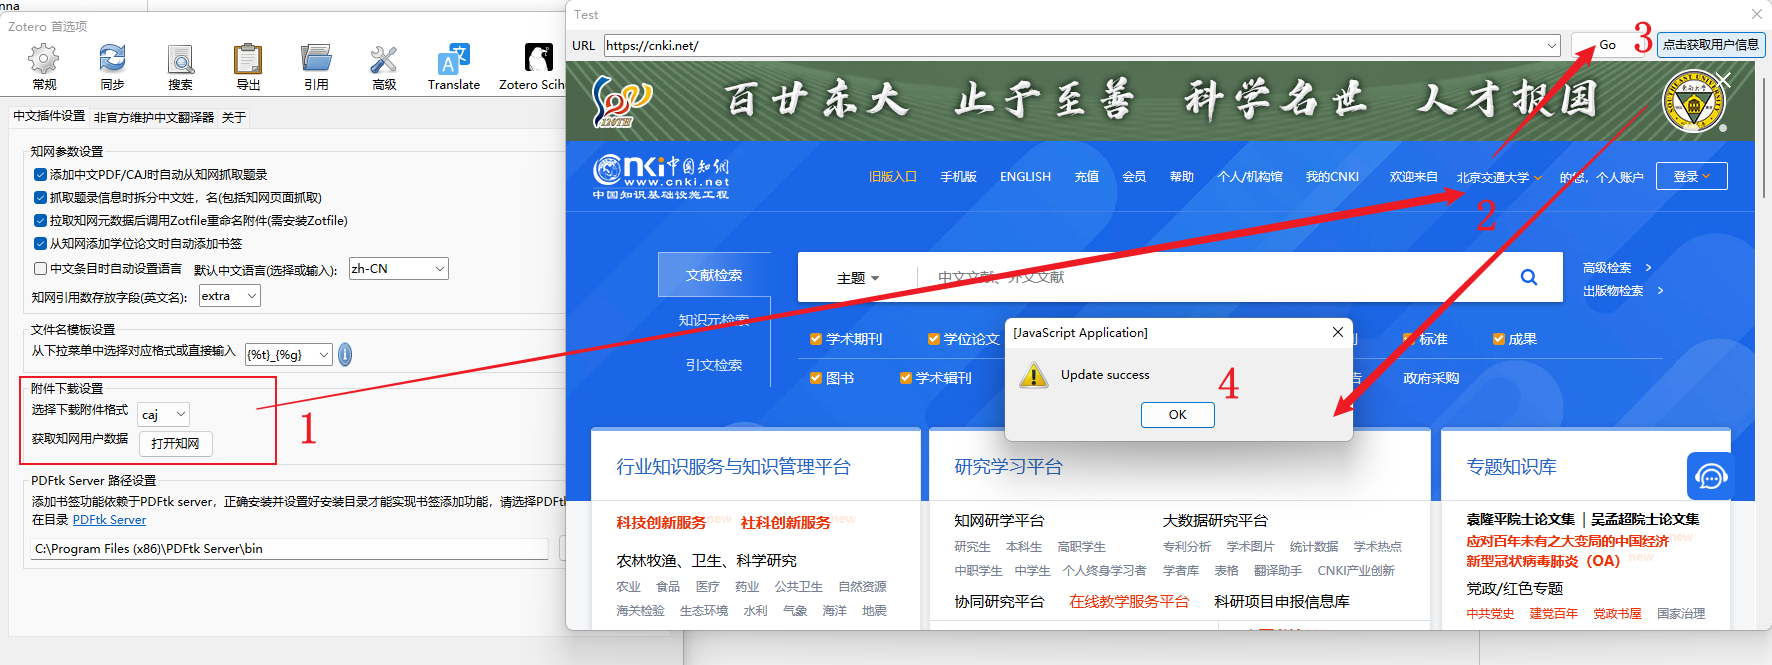This screenshot has width=1772, height=665.
Task: Open the 手机版 link
Action: point(958,177)
